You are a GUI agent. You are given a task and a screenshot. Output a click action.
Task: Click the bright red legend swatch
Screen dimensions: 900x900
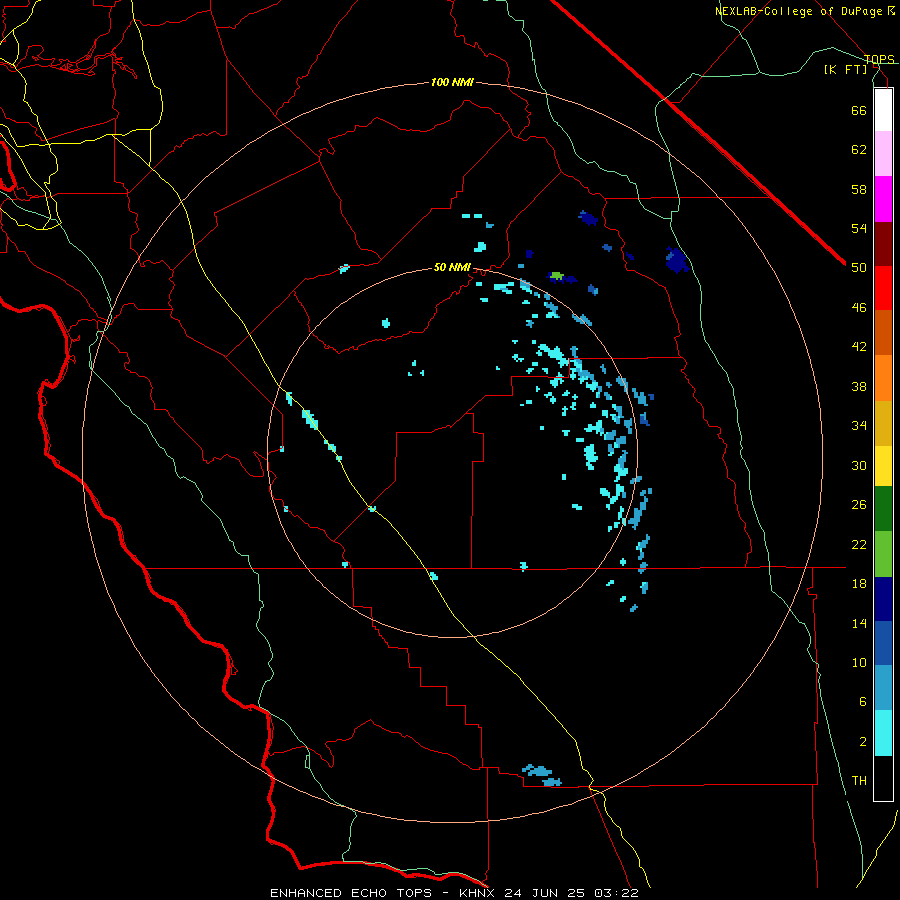pos(883,288)
